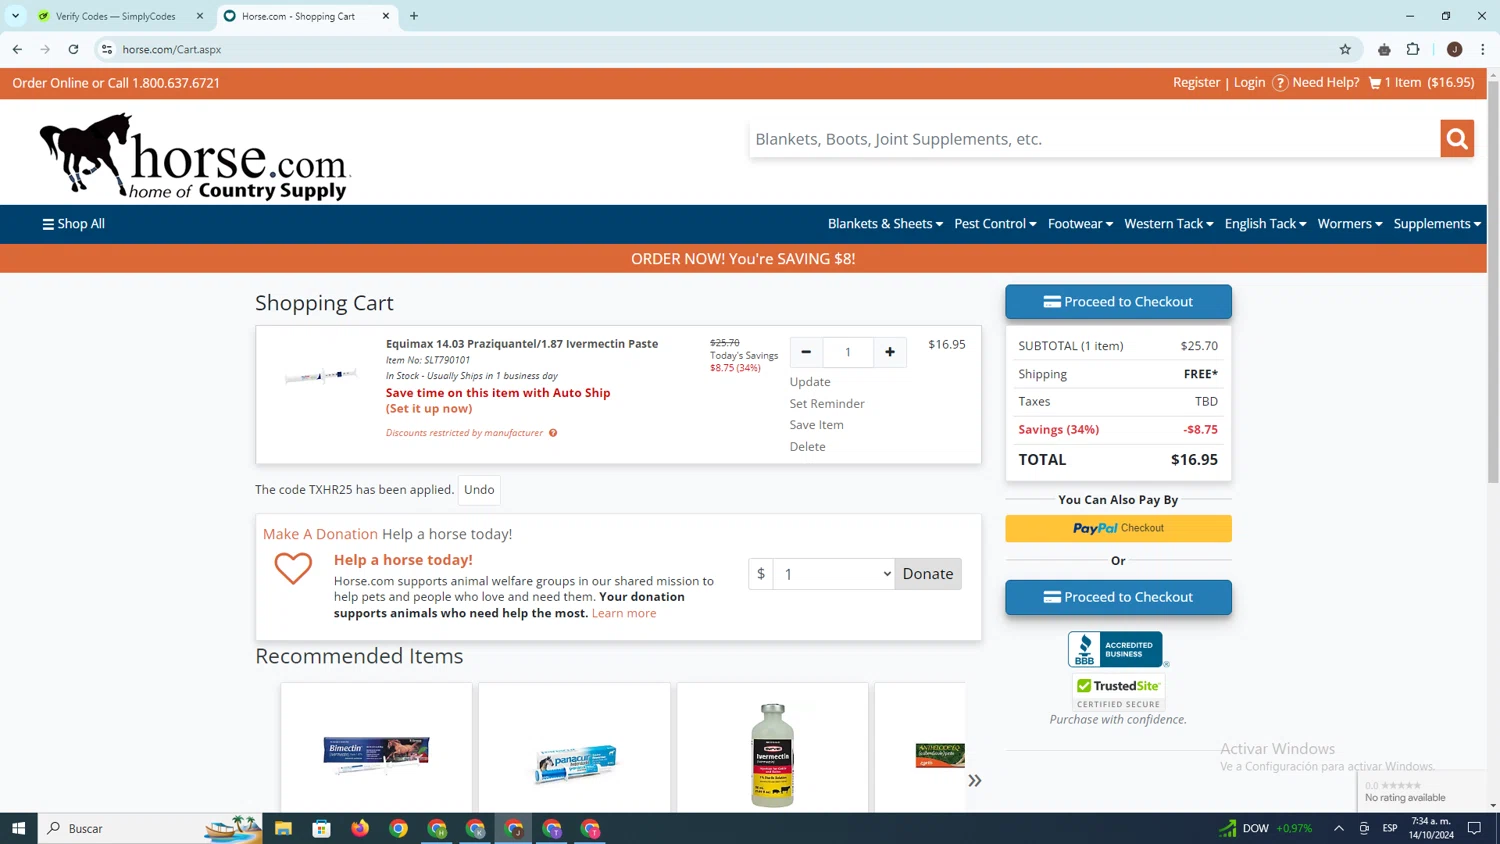Viewport: 1500px width, 844px height.
Task: Click the BBB Accredited Business badge
Action: (1117, 649)
